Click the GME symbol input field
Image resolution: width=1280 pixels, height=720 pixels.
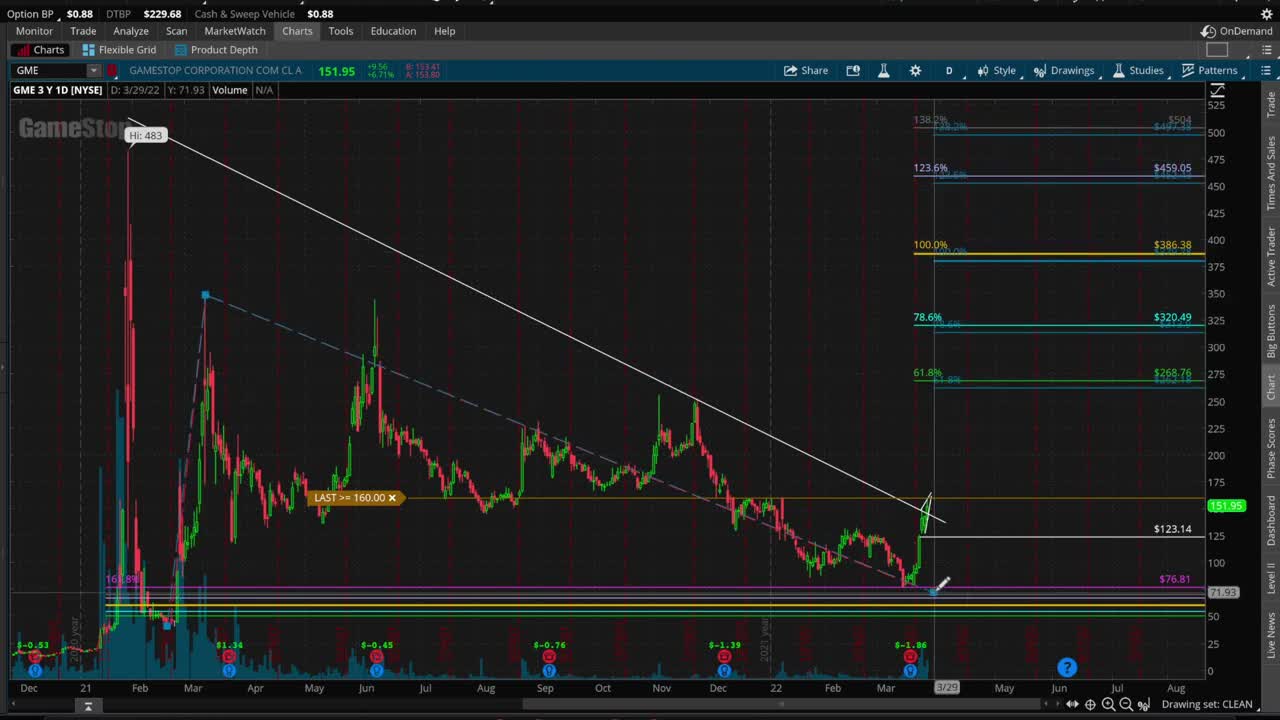pyautogui.click(x=49, y=70)
